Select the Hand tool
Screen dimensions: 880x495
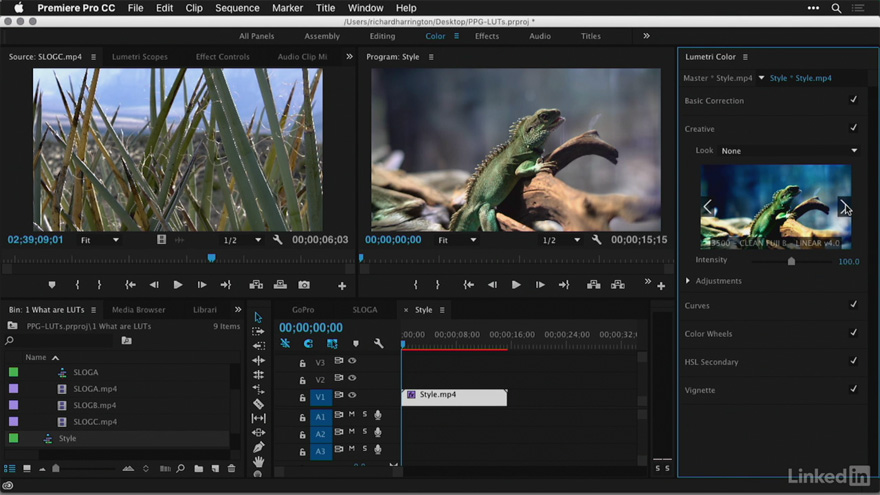258,461
